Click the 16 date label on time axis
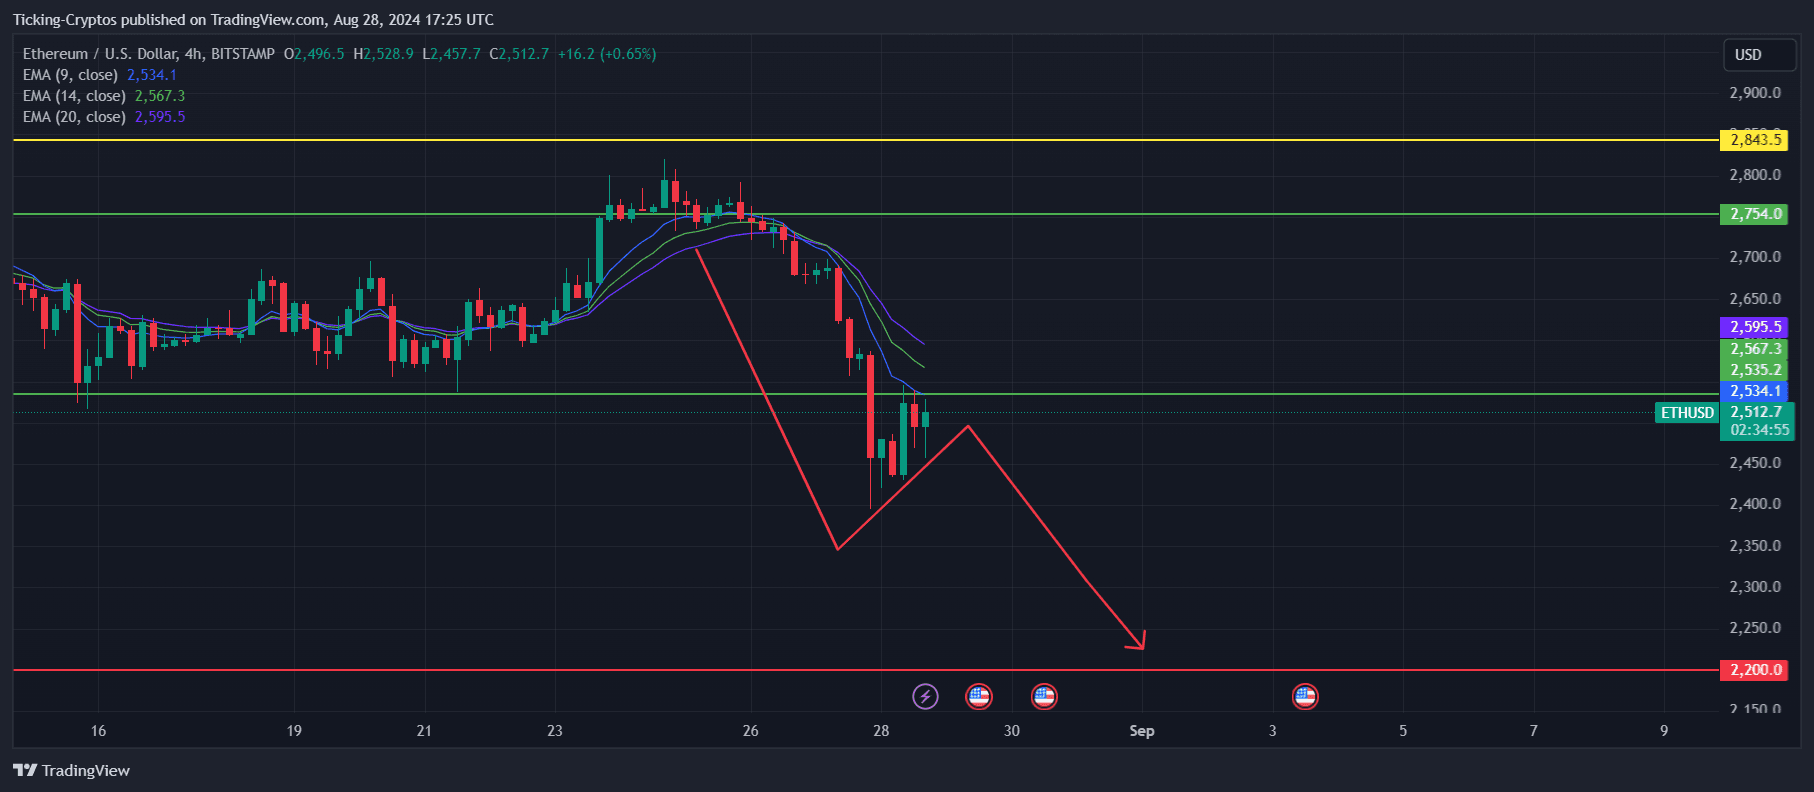 point(98,731)
